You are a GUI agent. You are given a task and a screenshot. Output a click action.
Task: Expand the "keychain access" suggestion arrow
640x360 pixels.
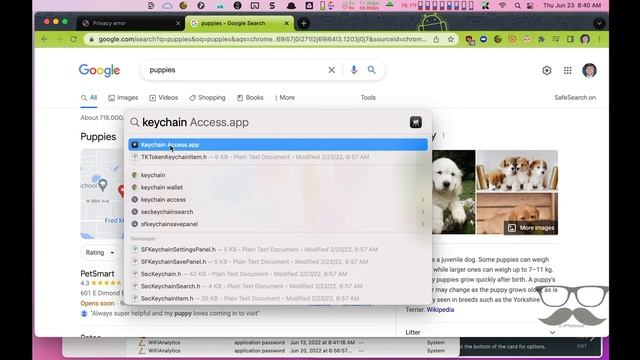(423, 200)
